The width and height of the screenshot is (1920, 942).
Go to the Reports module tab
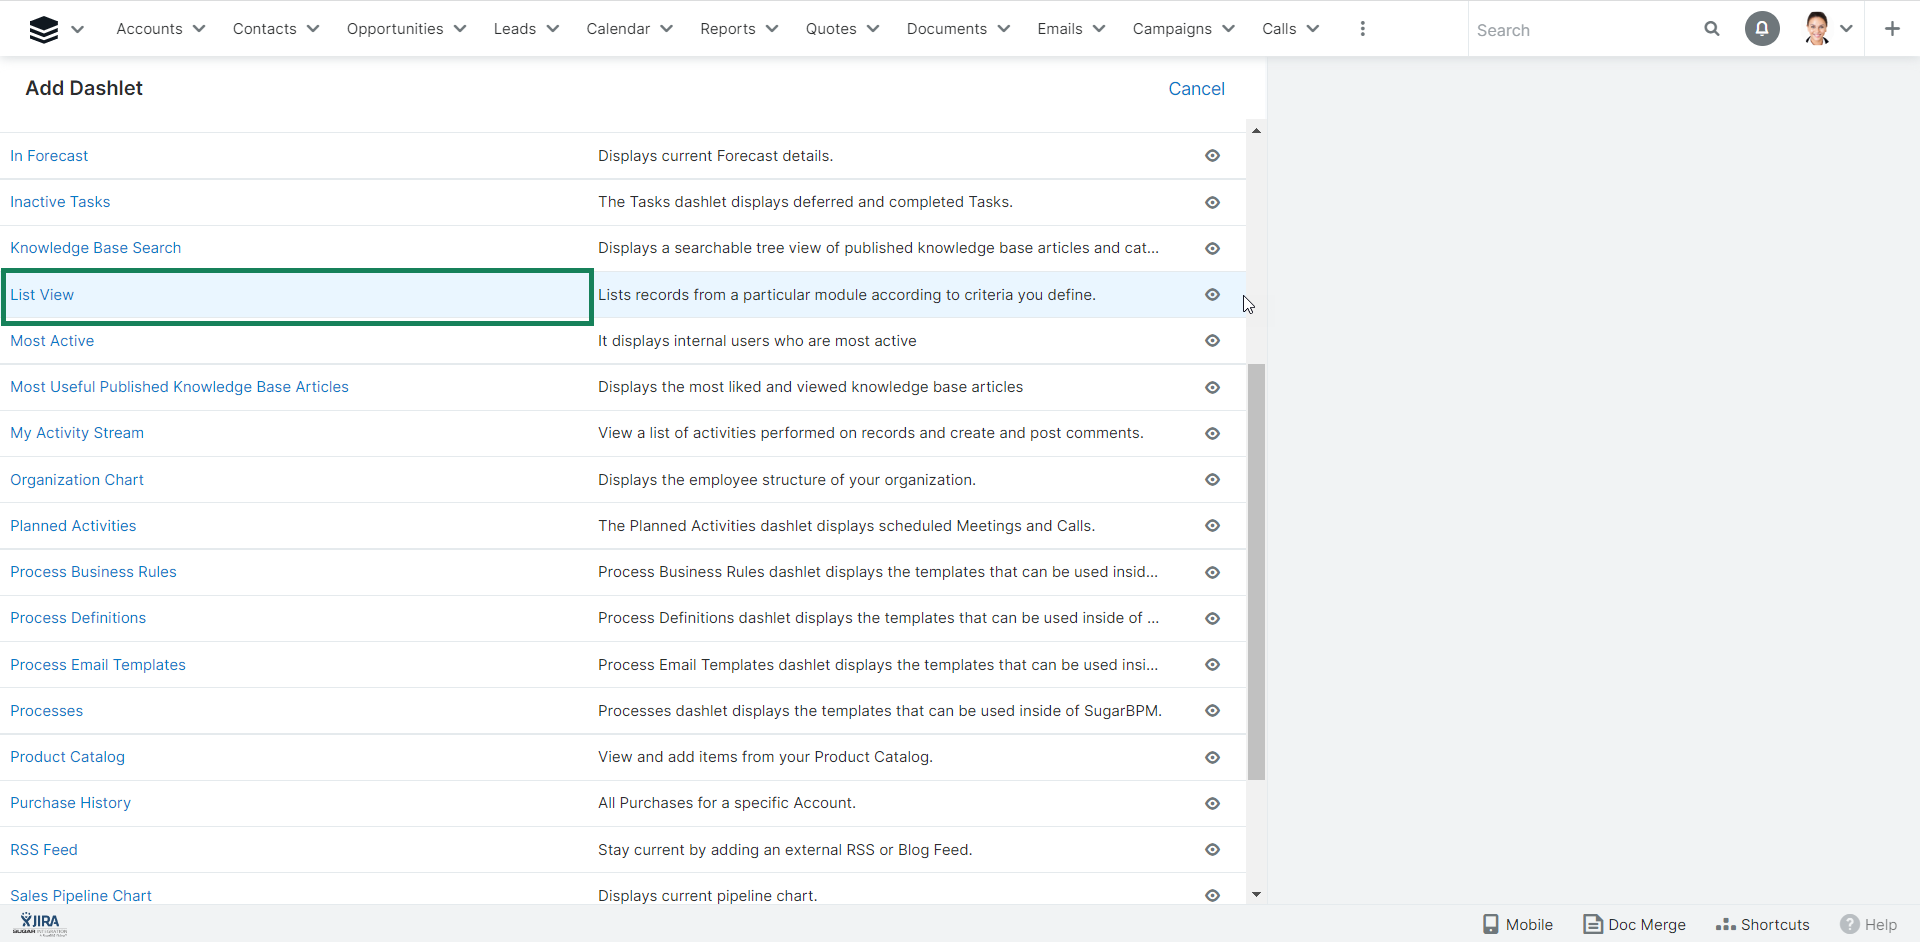pos(727,29)
